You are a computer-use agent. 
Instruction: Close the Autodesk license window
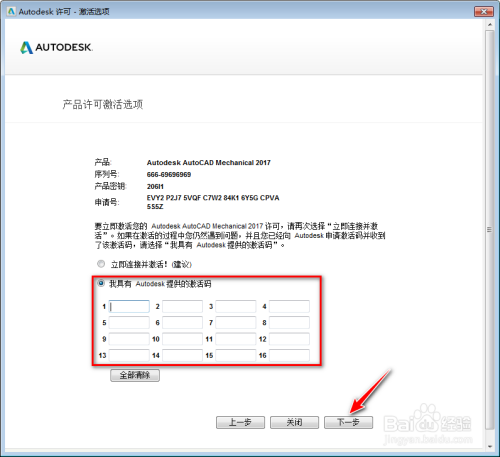pos(484,11)
